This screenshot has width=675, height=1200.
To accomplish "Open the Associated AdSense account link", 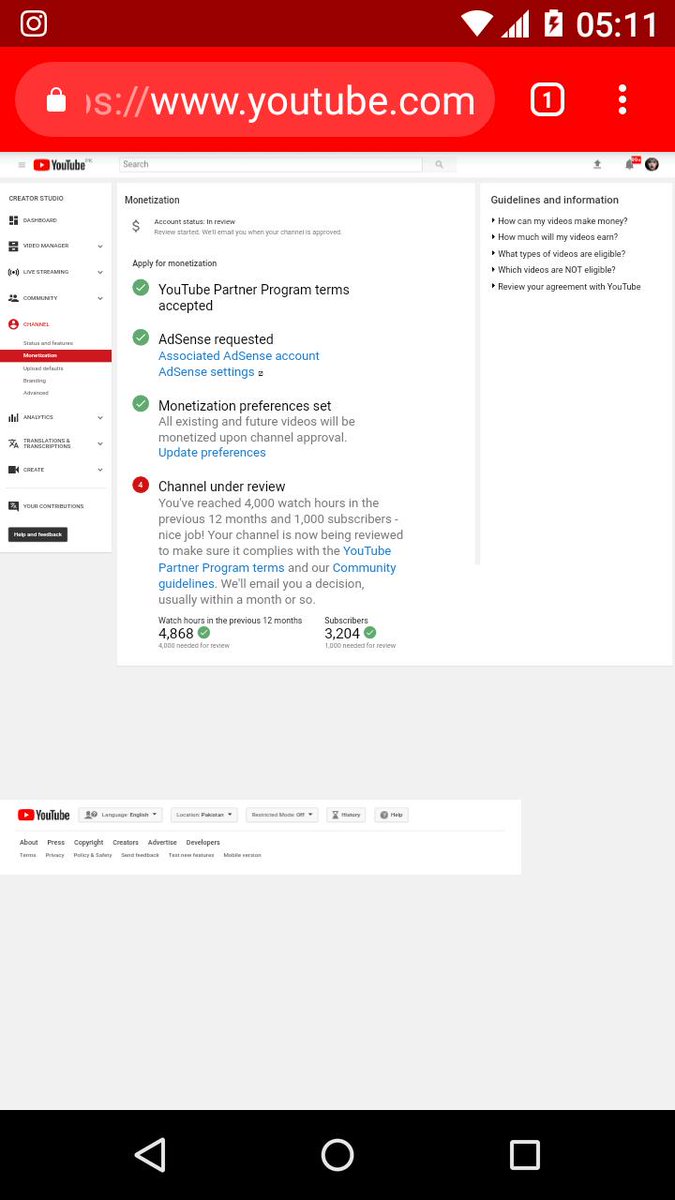I will pyautogui.click(x=239, y=356).
